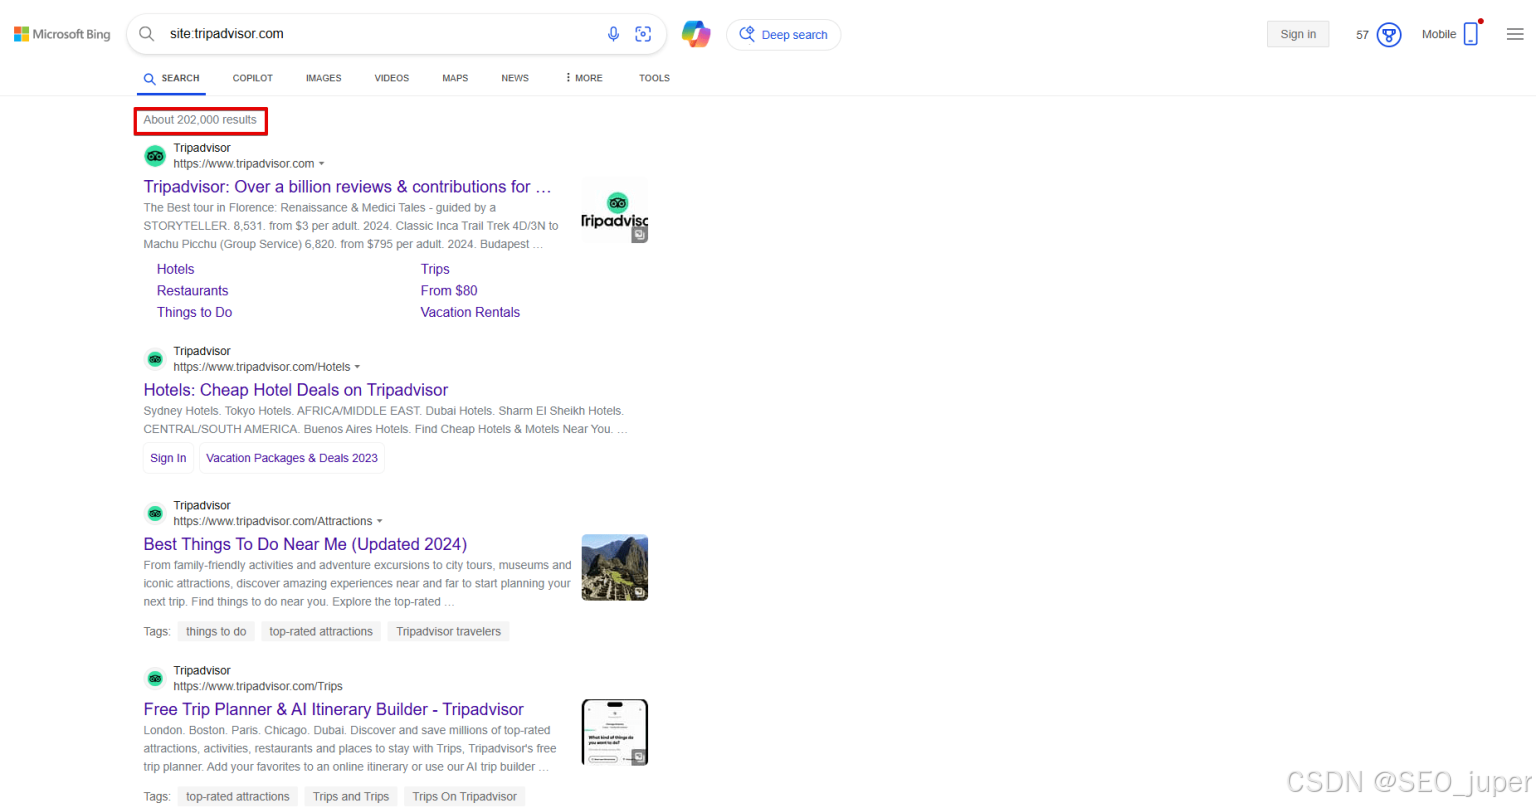Click the Sign in button

1298,34
